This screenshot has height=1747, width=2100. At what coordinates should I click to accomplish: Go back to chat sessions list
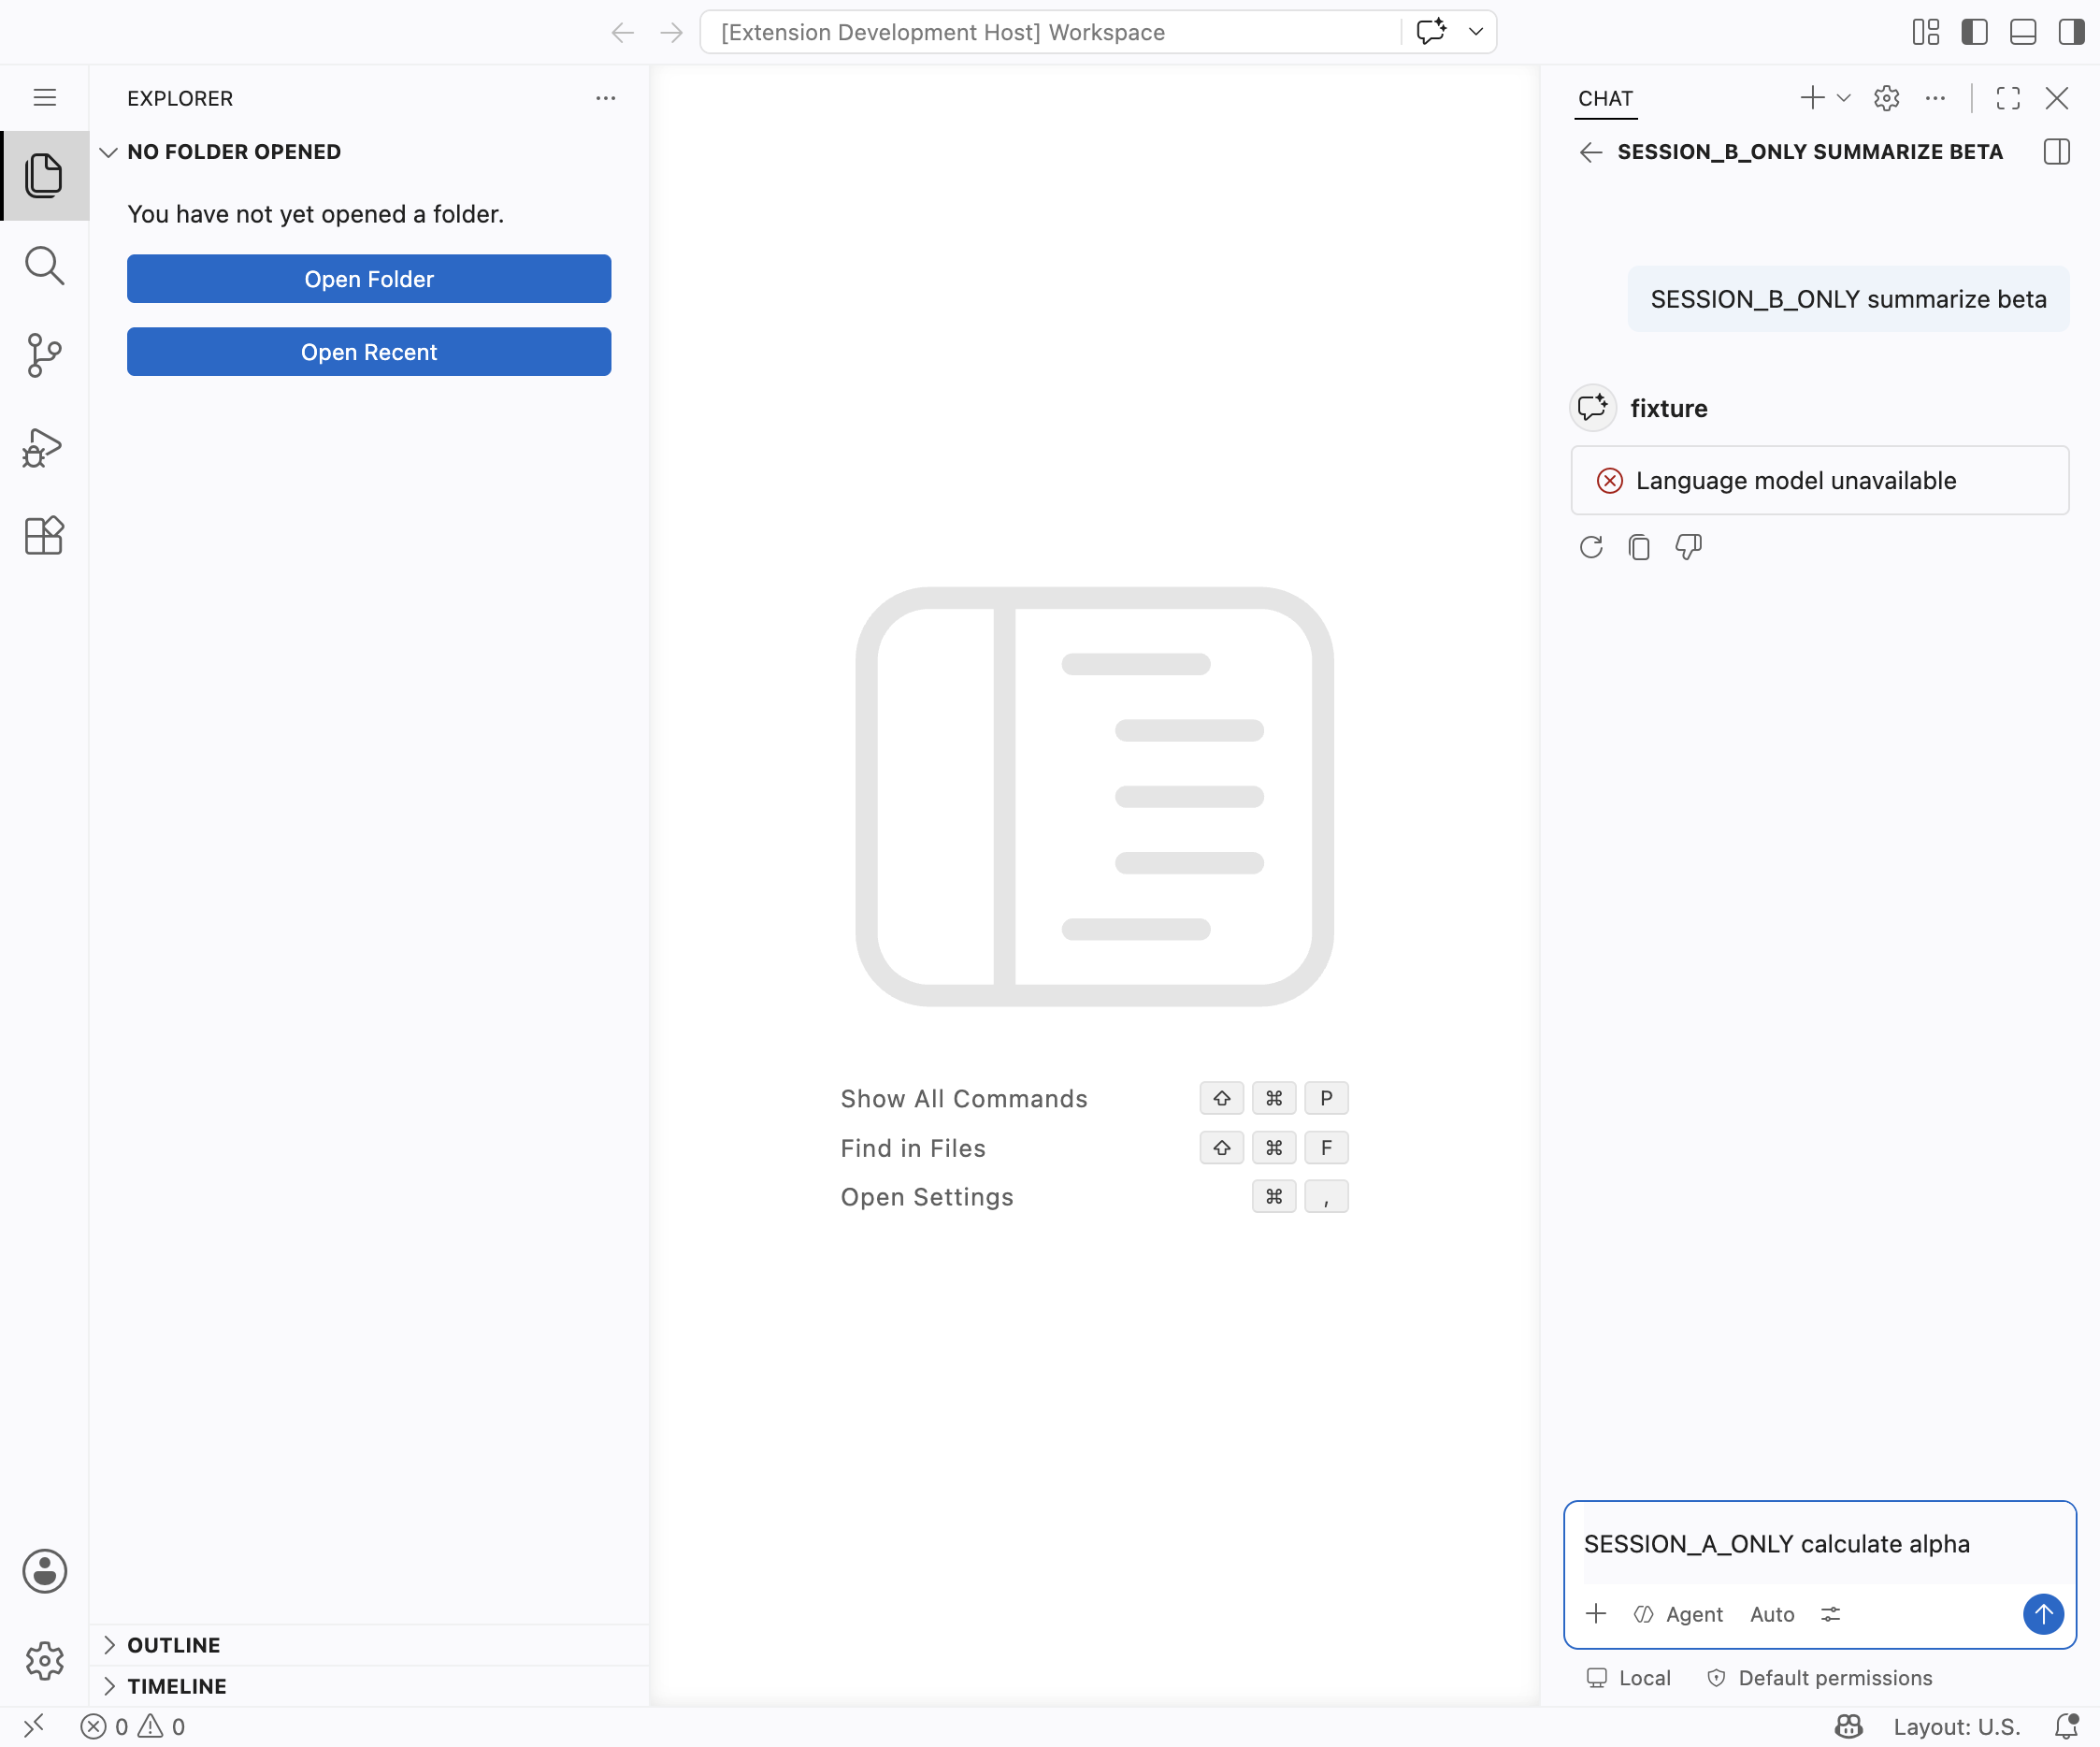pyautogui.click(x=1591, y=152)
